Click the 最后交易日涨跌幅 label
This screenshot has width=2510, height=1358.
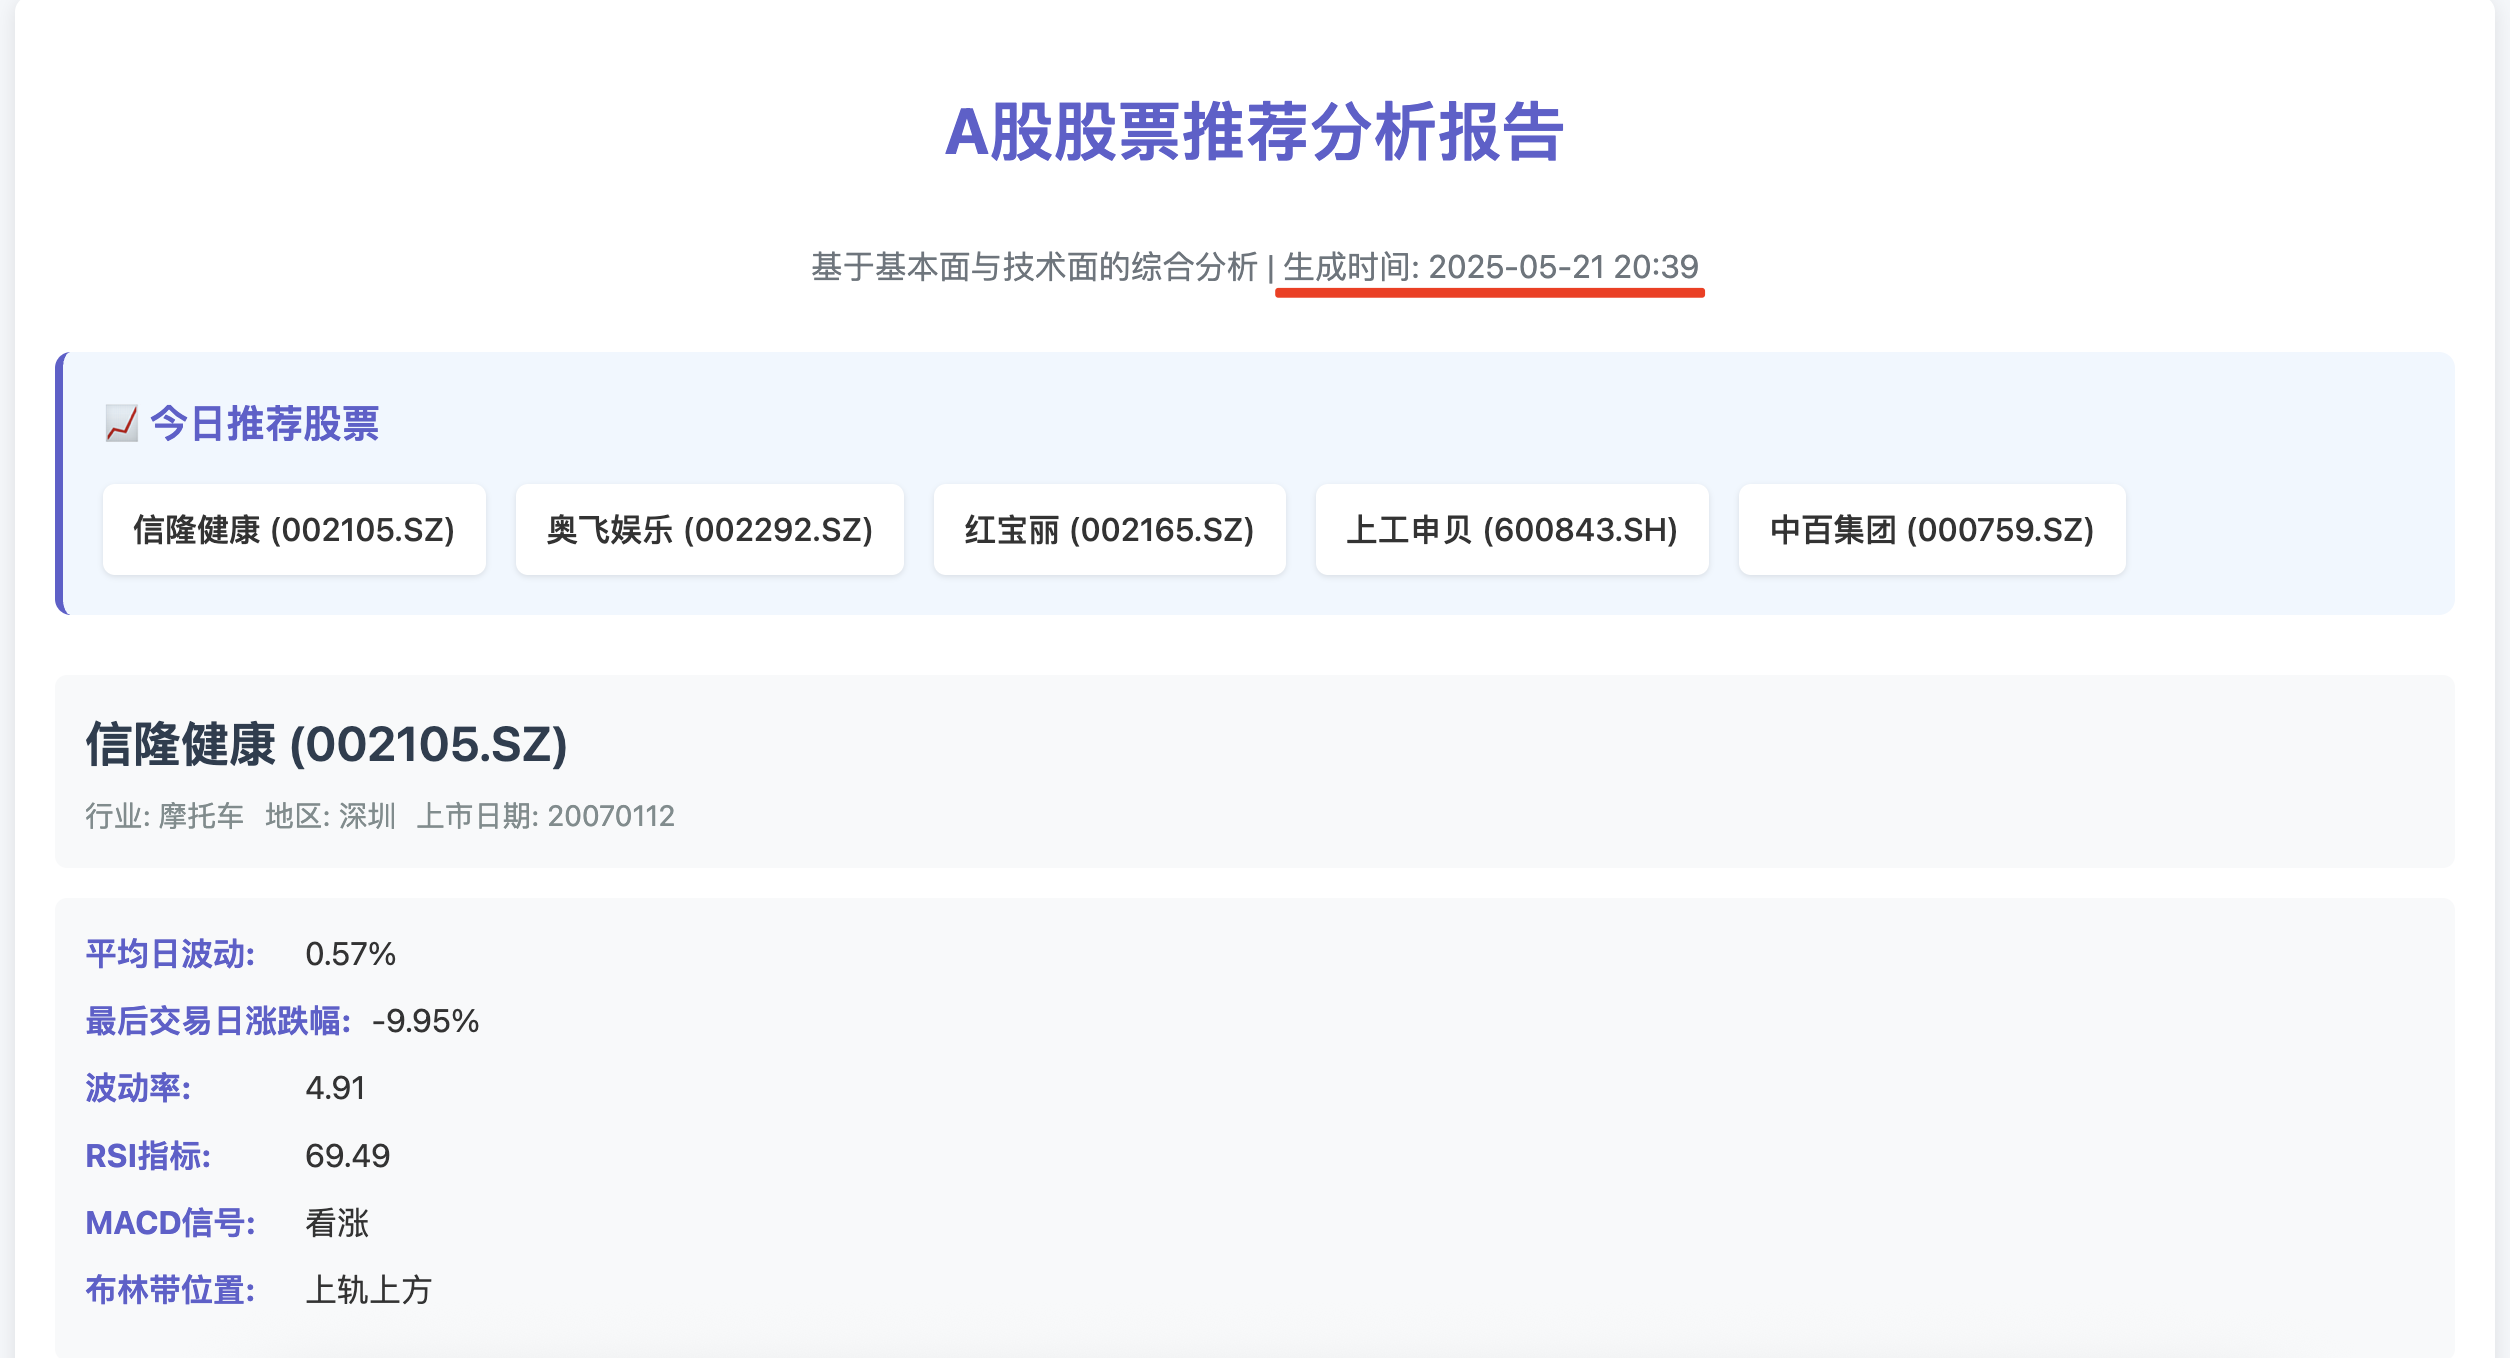click(218, 1021)
